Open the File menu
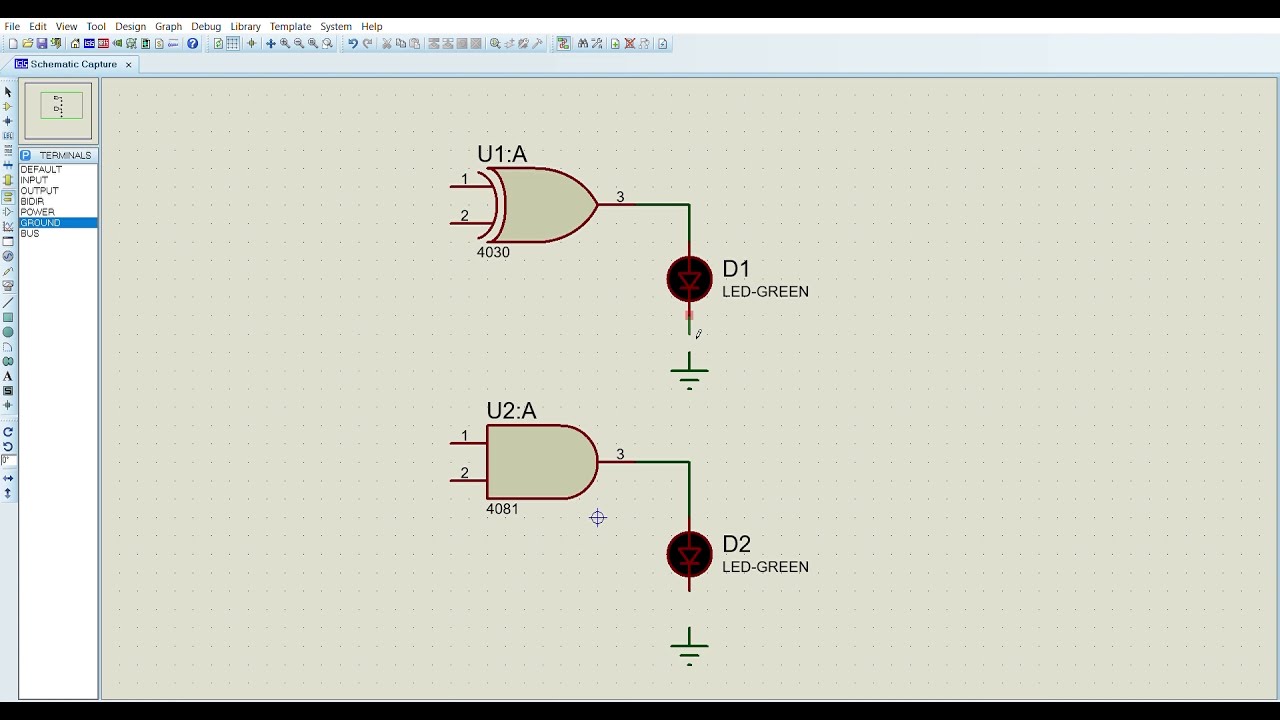 12,27
